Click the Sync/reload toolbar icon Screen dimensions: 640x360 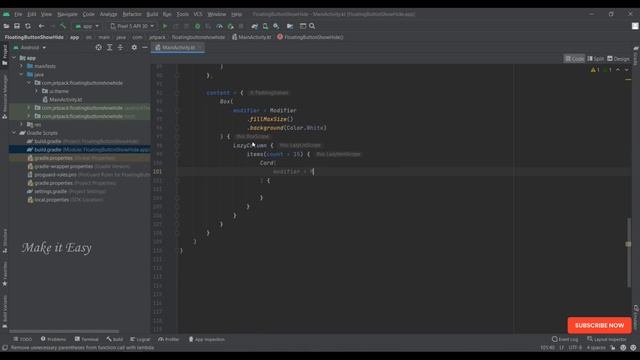click(28, 26)
